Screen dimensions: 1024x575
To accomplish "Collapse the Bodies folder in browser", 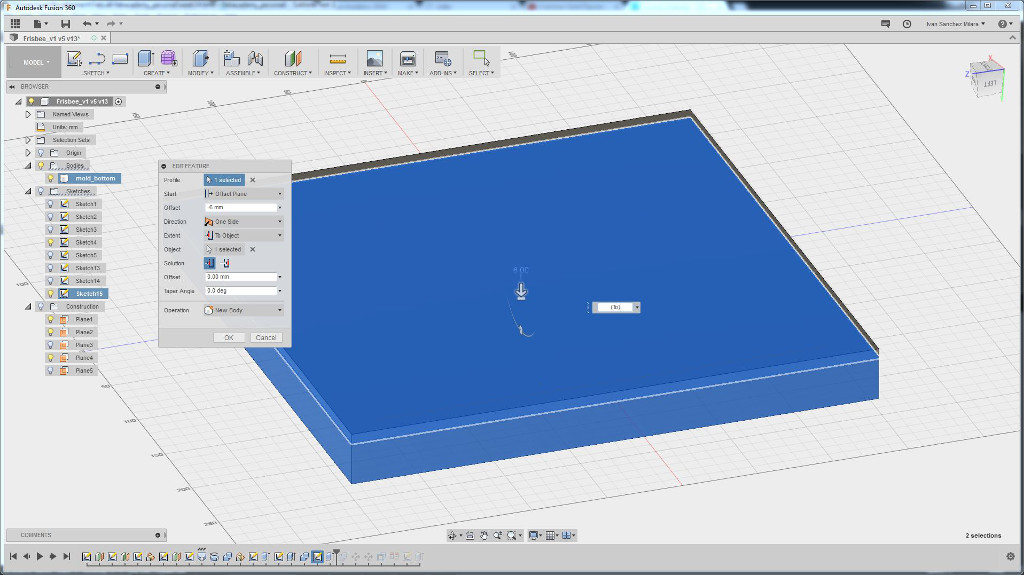I will click(28, 166).
